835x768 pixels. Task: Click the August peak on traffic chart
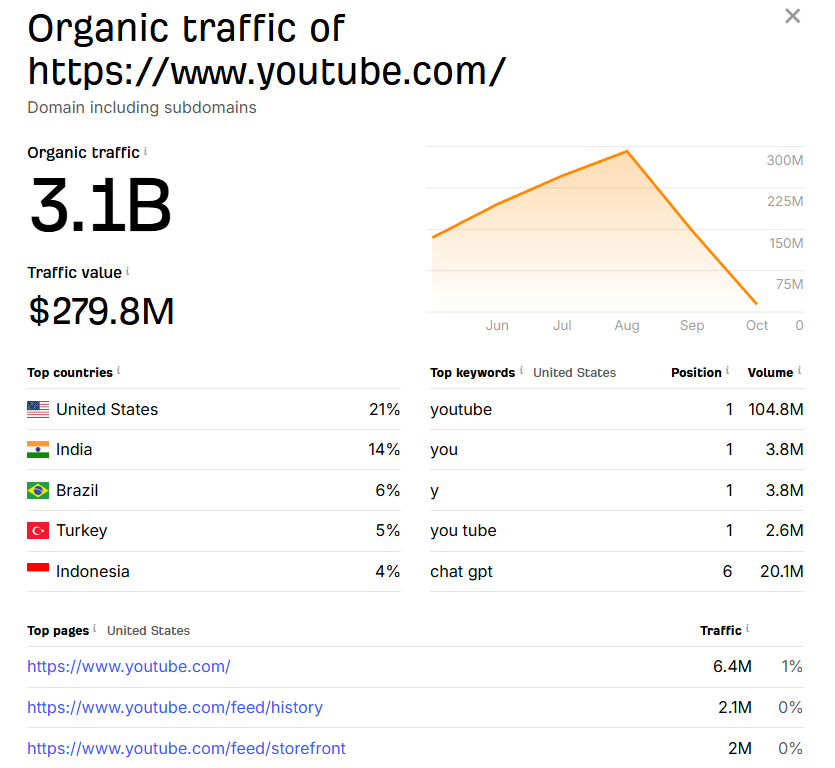(x=627, y=152)
